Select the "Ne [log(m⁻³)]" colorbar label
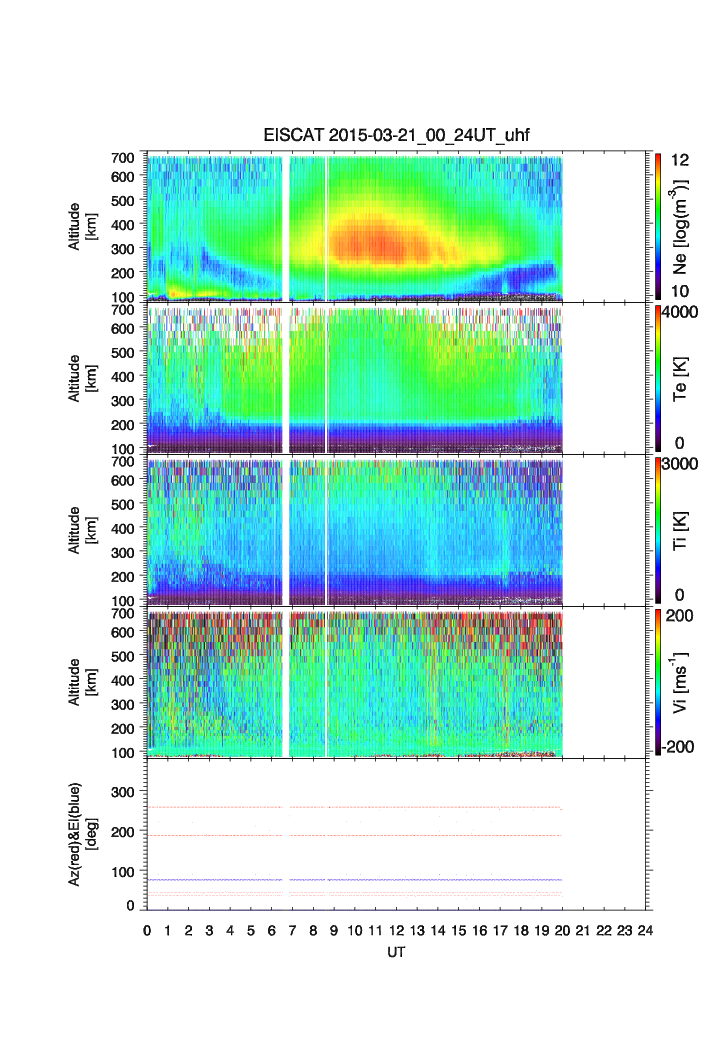Screen dimensions: 708x1062 click(680, 226)
